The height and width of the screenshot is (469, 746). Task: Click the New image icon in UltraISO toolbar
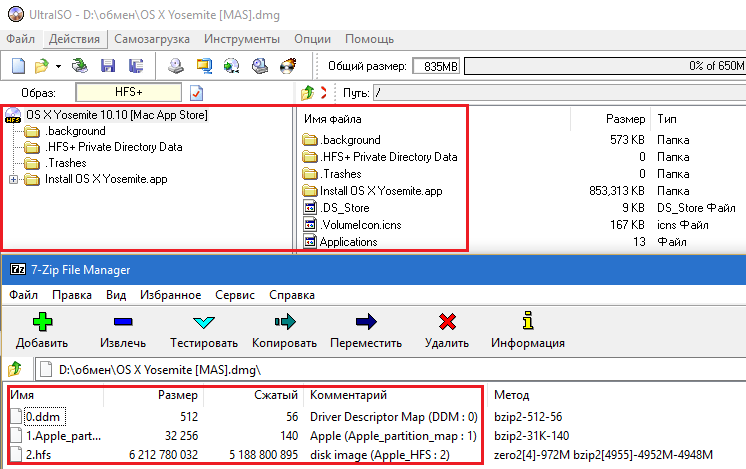18,66
